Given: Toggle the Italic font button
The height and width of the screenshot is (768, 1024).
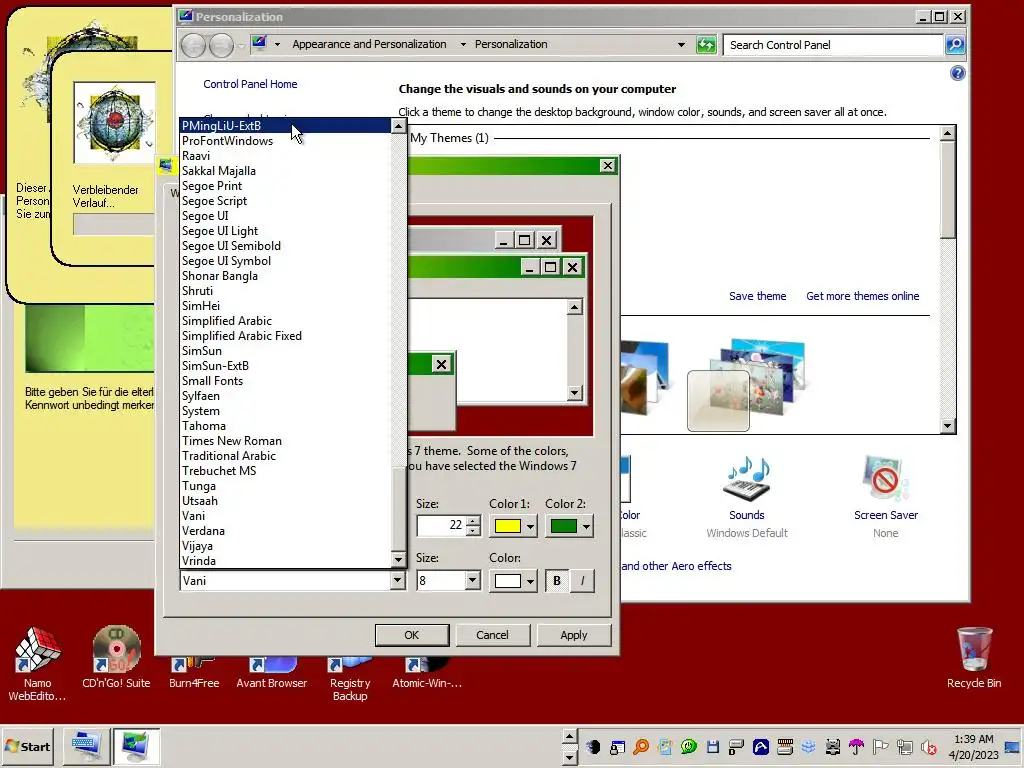Looking at the screenshot, I should (x=583, y=581).
